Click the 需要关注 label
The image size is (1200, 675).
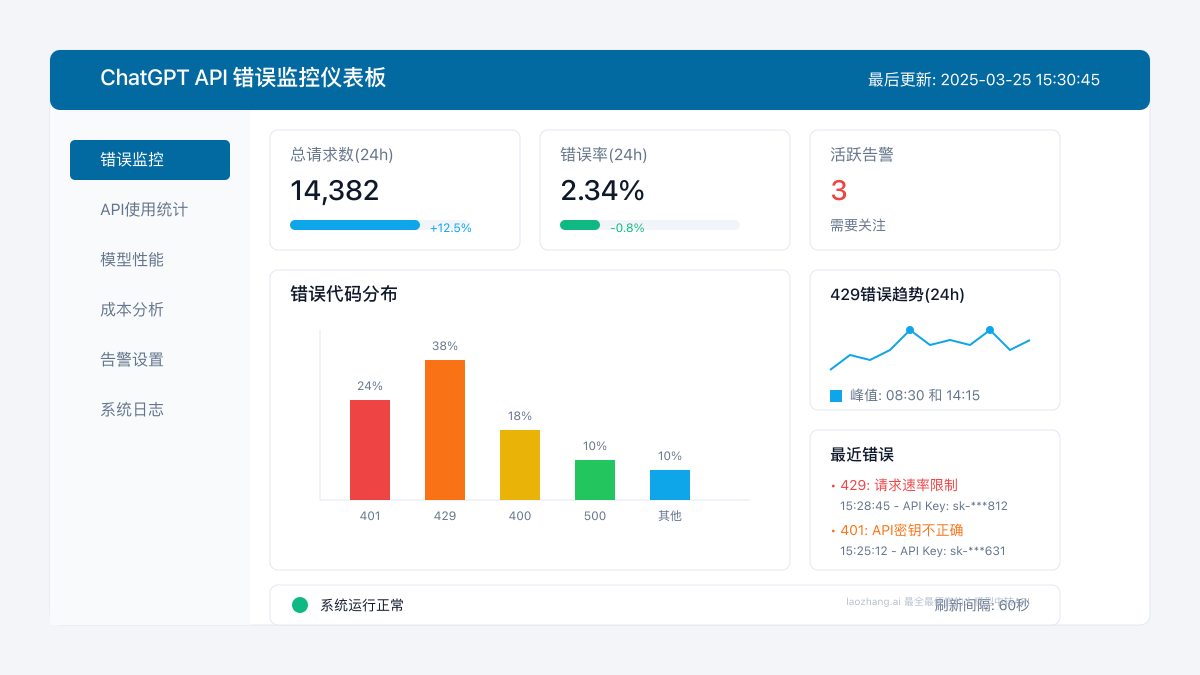[858, 226]
